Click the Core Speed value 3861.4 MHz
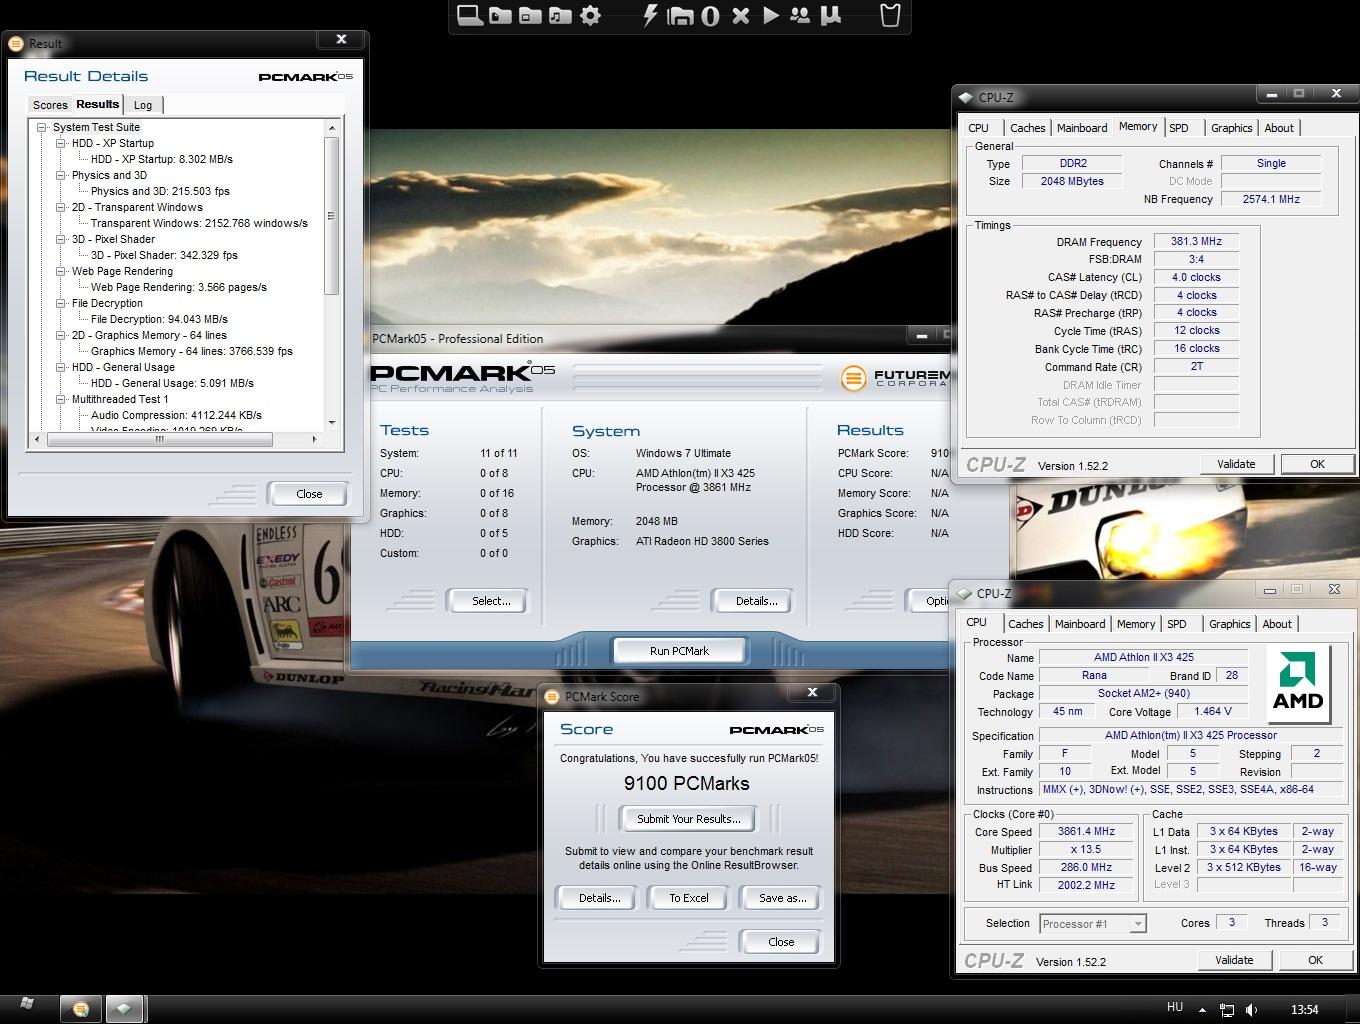This screenshot has width=1360, height=1024. [1086, 831]
